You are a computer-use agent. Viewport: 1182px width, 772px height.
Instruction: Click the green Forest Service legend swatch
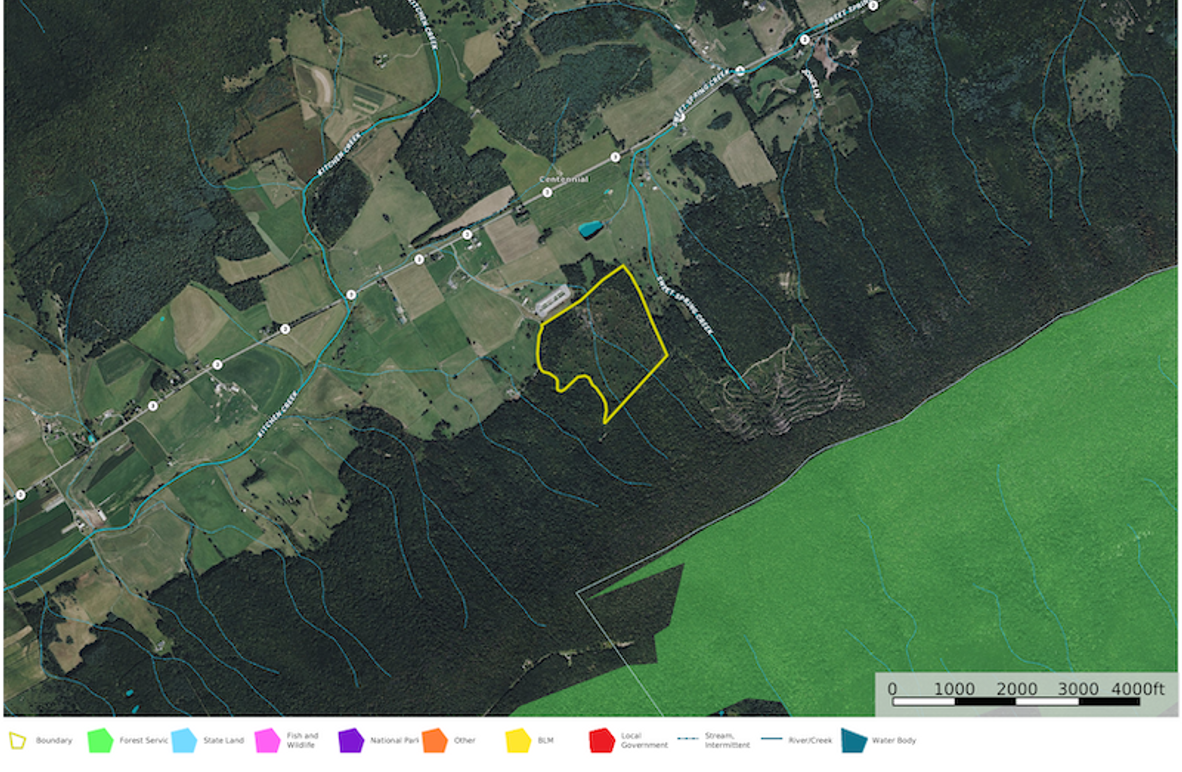[100, 741]
